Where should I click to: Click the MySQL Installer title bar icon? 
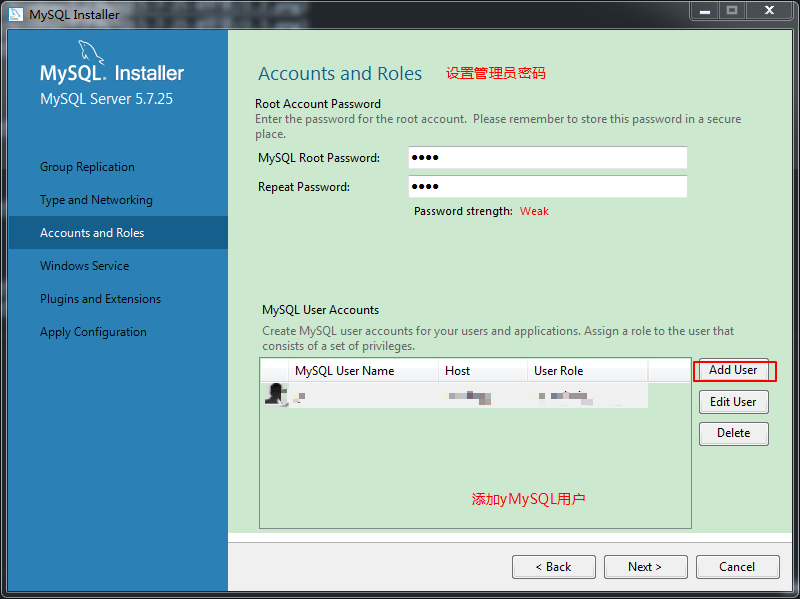coord(14,14)
